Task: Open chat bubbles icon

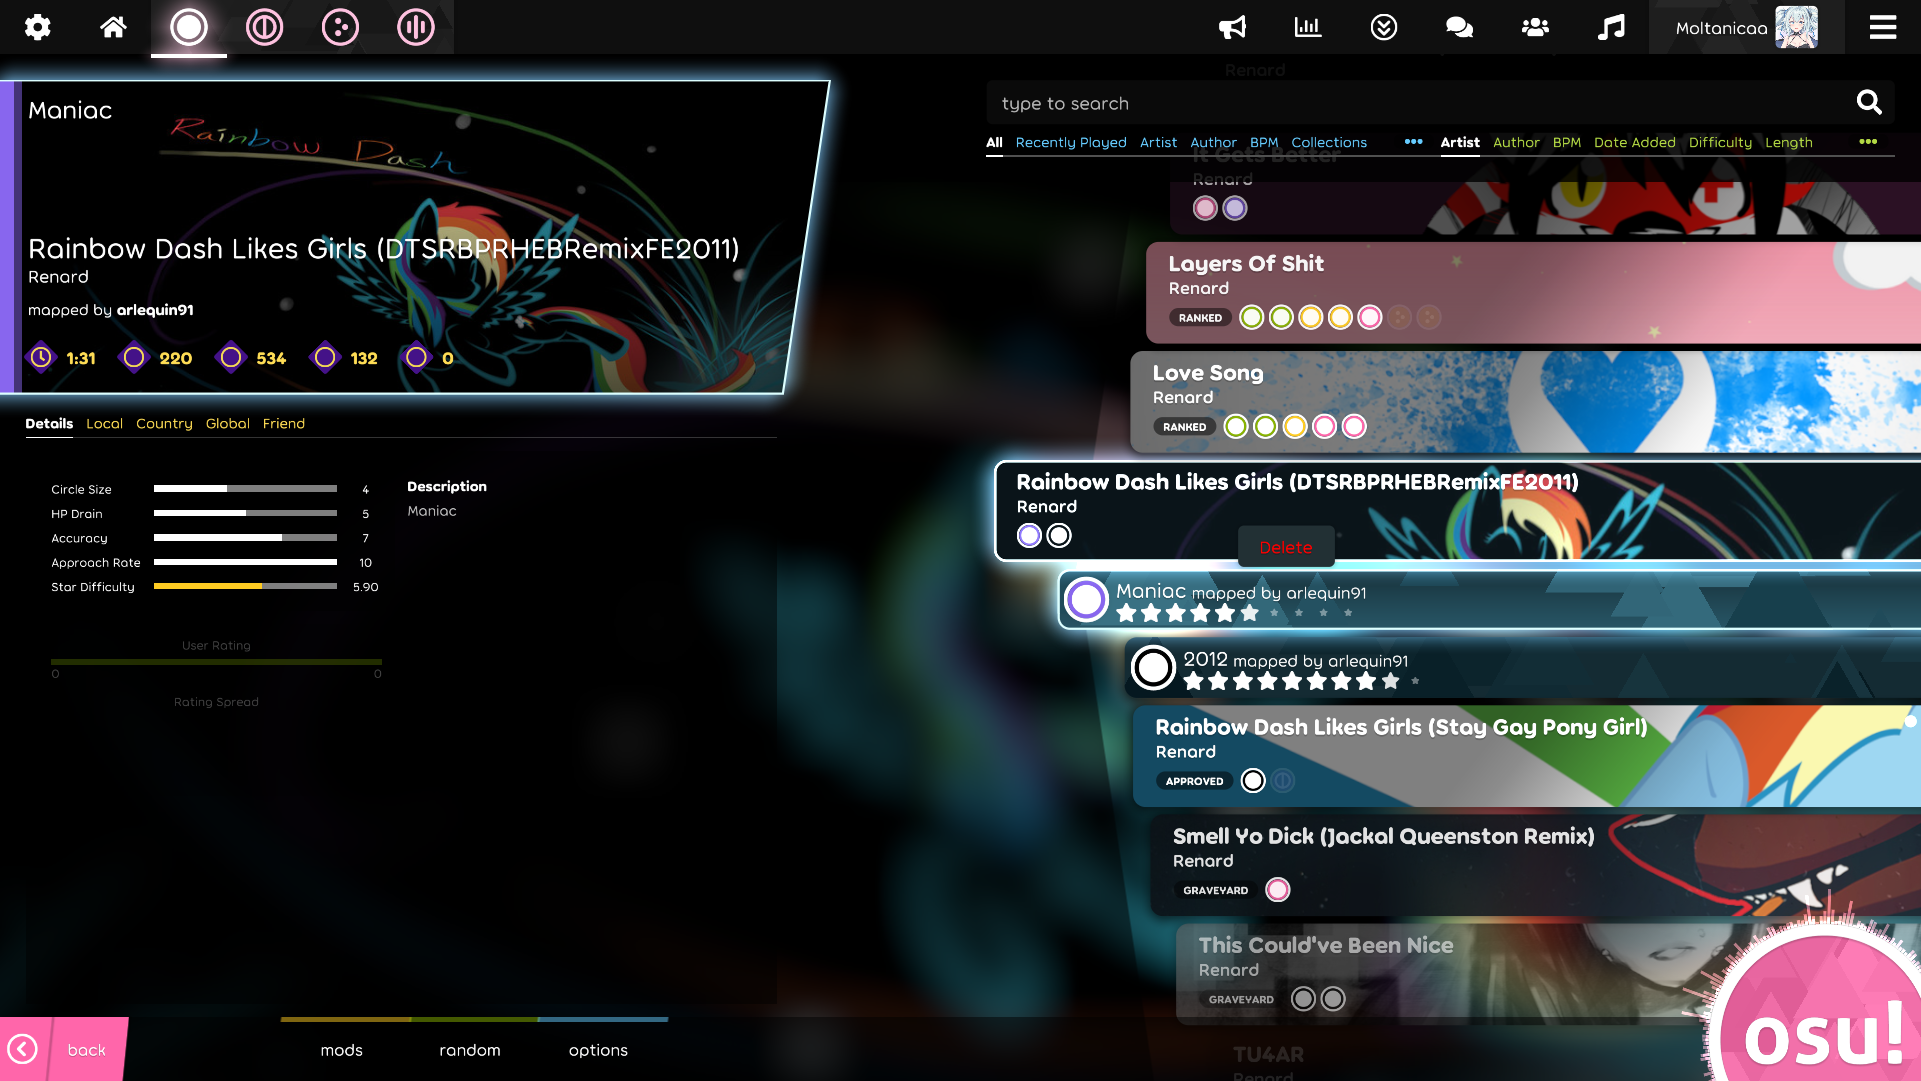Action: tap(1460, 27)
